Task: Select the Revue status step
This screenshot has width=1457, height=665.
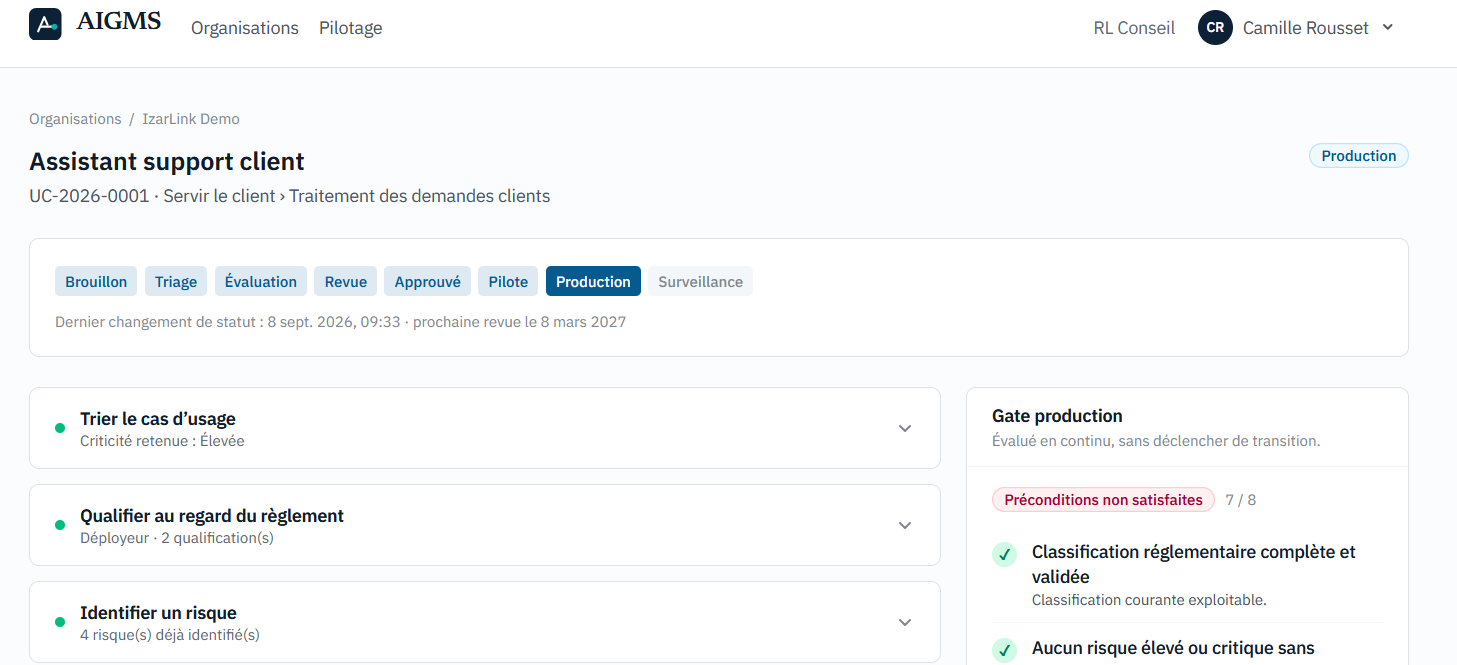Action: pos(346,281)
